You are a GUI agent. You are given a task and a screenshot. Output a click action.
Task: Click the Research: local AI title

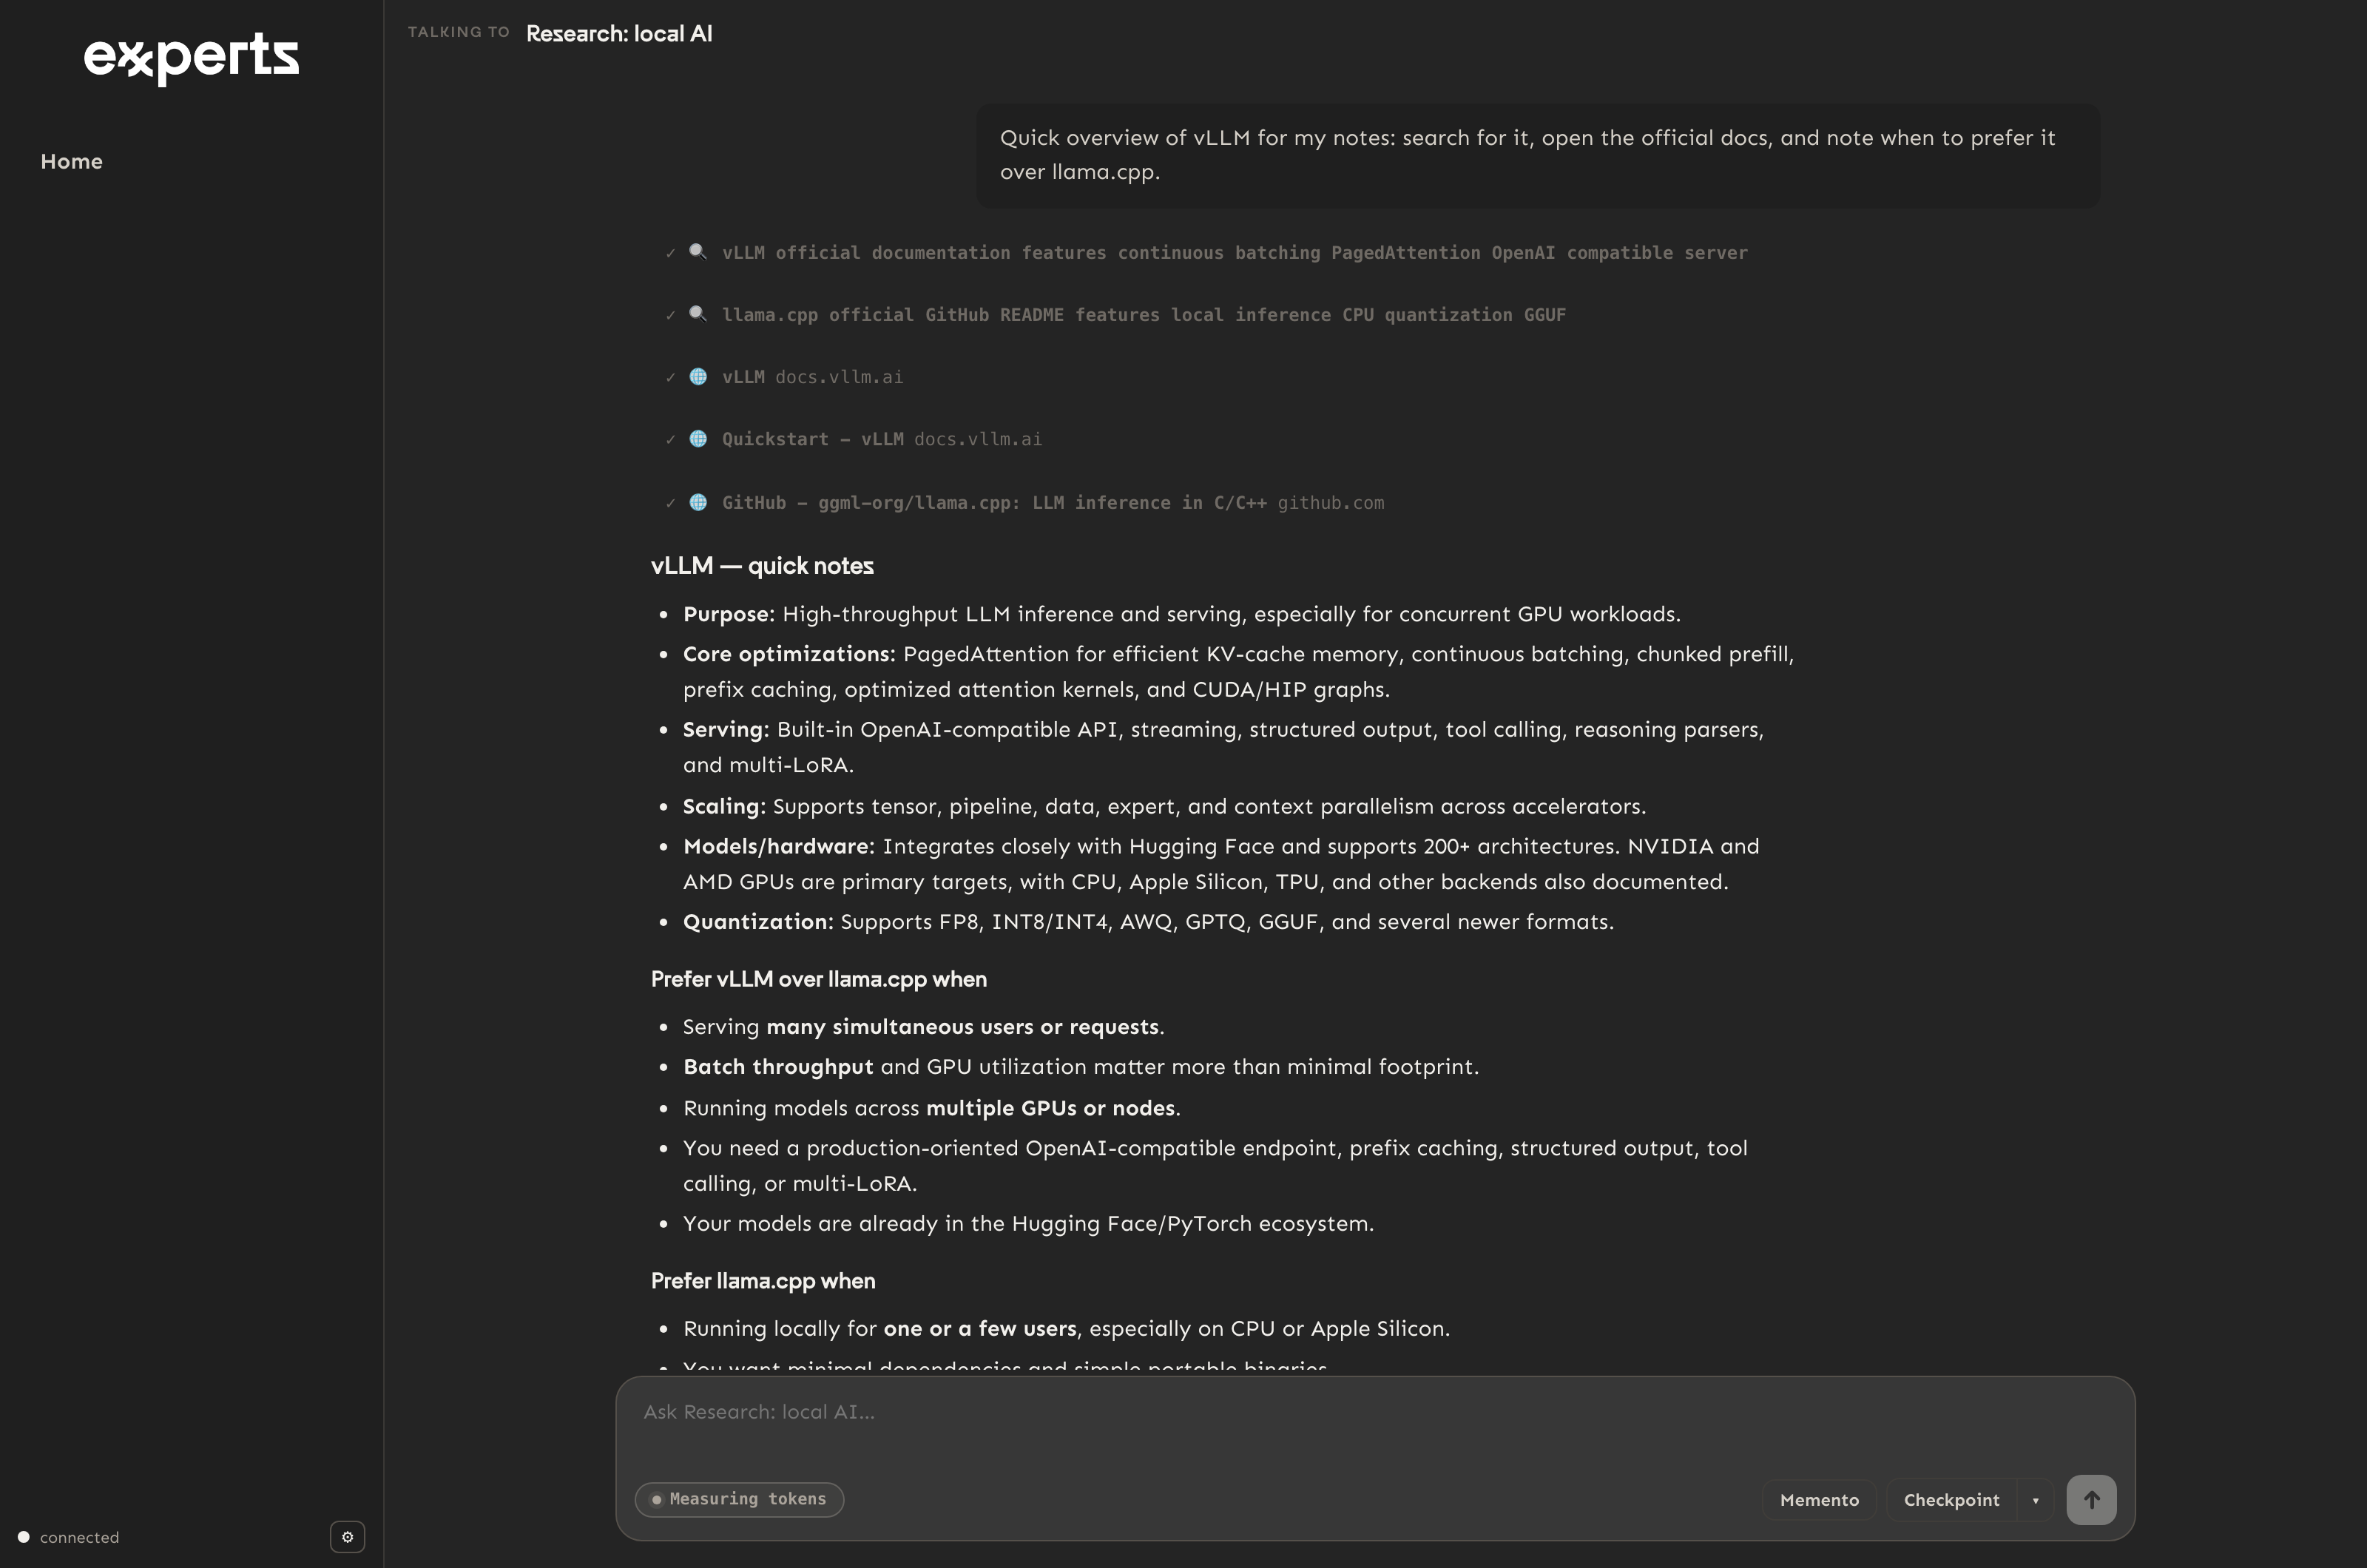[x=619, y=33]
